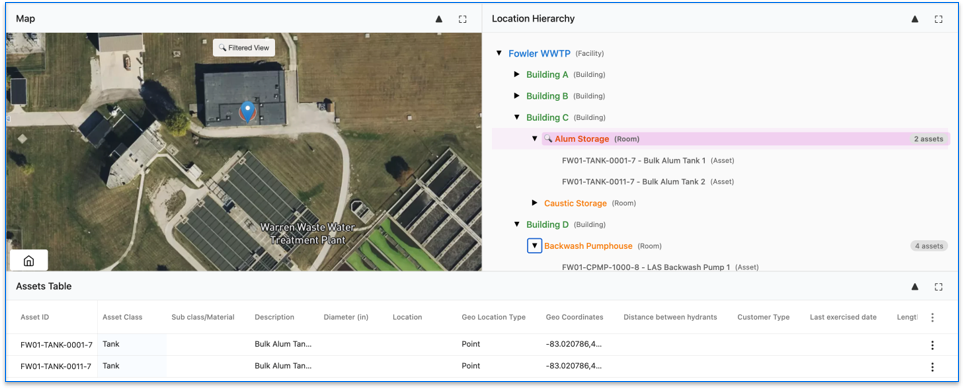Collapse the Map panel with the triangle
Screen dimensions: 964x389
[x=439, y=19]
